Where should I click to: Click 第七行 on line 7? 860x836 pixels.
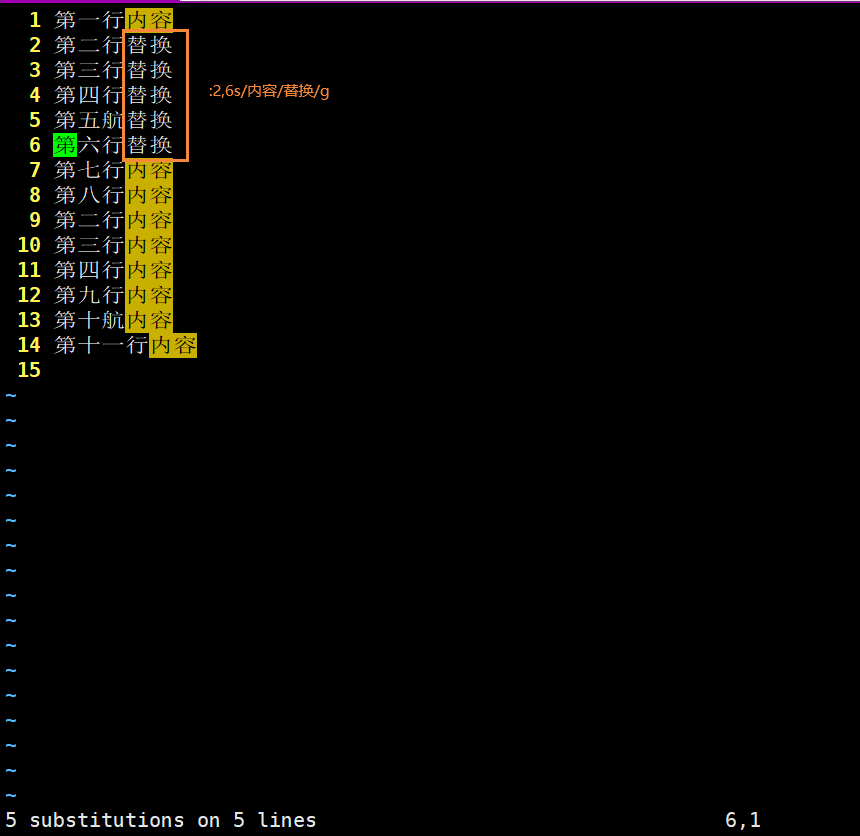[89, 170]
